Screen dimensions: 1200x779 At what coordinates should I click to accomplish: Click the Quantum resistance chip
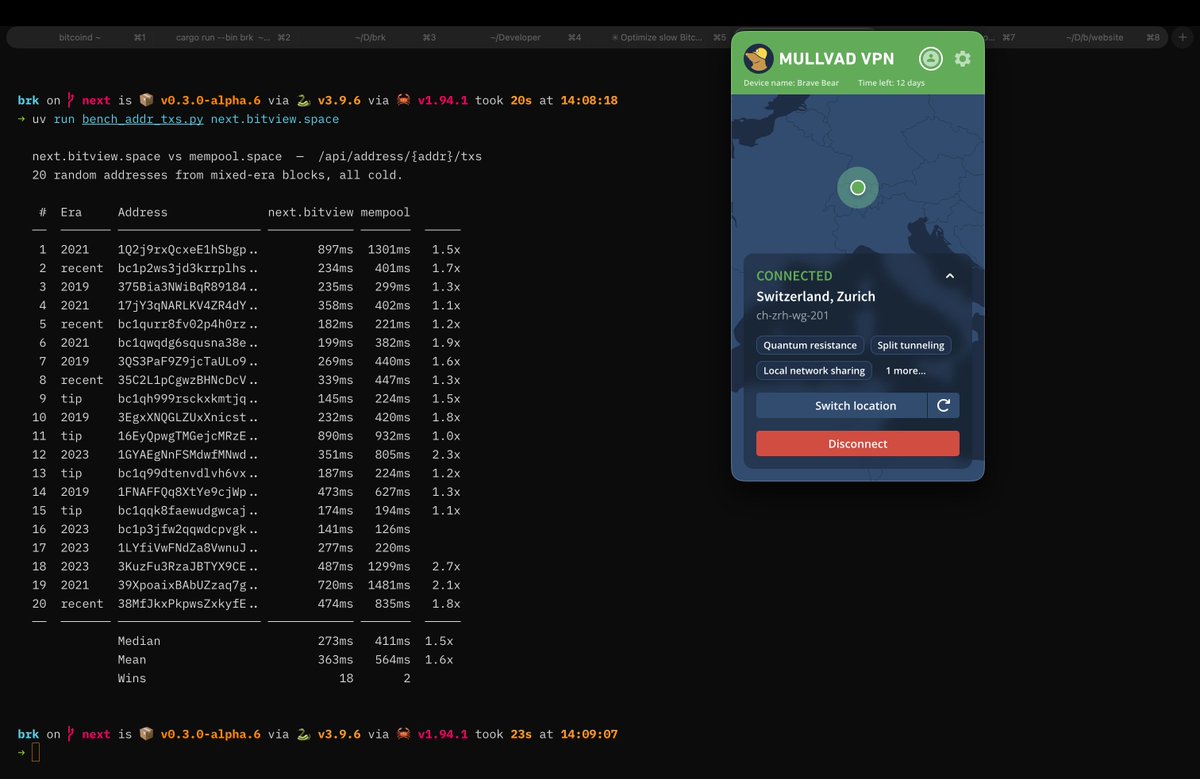click(x=810, y=345)
